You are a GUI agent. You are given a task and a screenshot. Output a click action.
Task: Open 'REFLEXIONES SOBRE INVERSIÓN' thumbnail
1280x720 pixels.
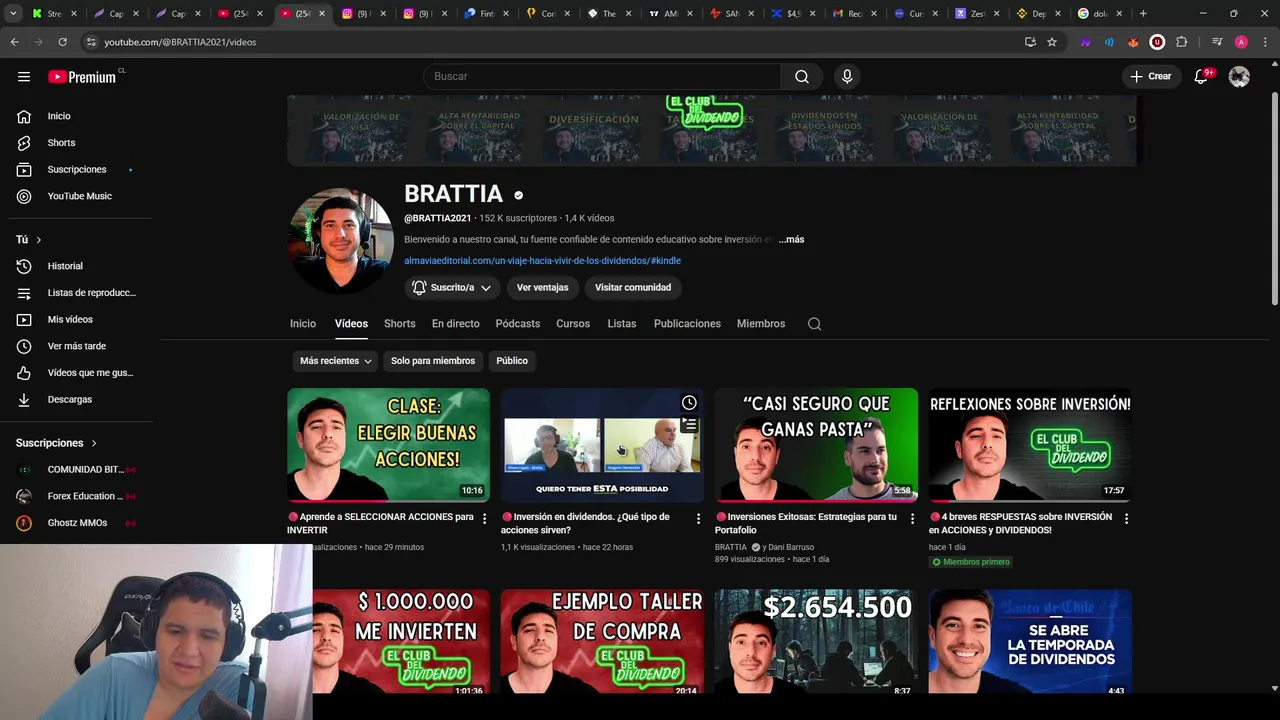(x=1030, y=445)
